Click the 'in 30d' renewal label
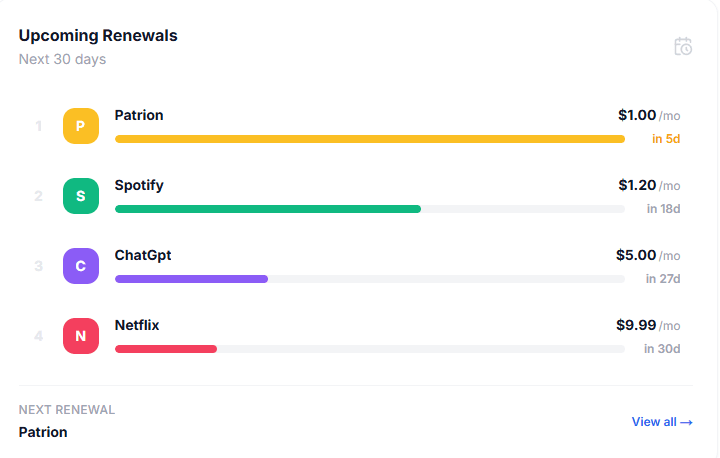The width and height of the screenshot is (720, 458). (x=662, y=349)
